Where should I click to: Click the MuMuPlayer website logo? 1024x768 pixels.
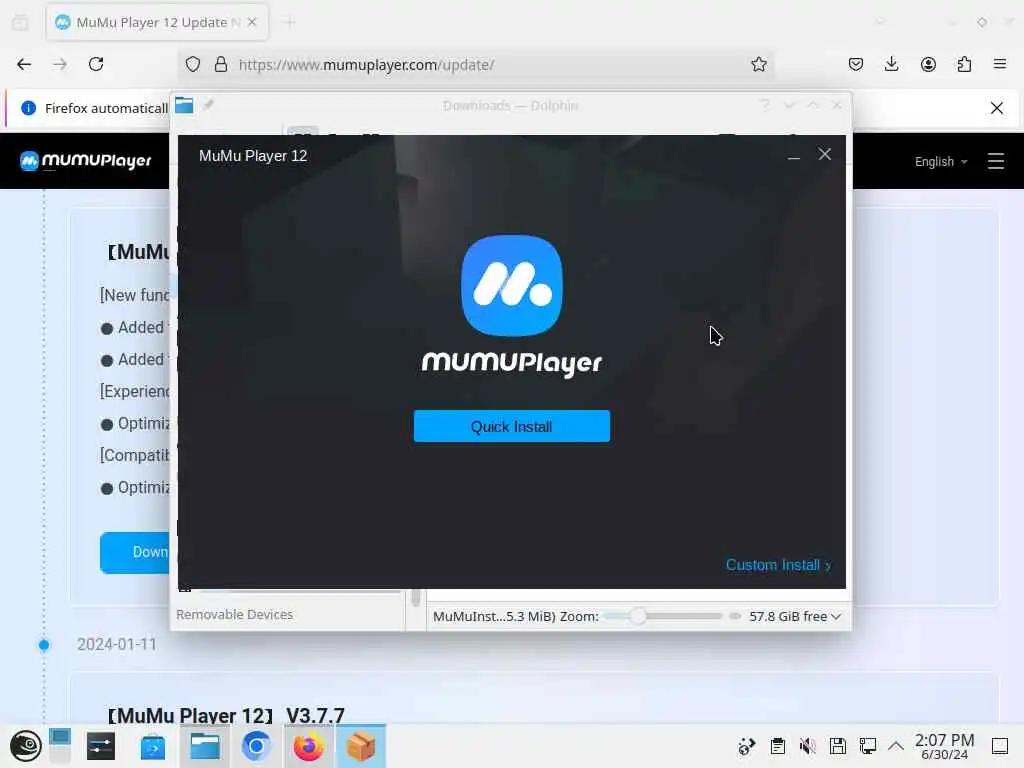tap(85, 161)
